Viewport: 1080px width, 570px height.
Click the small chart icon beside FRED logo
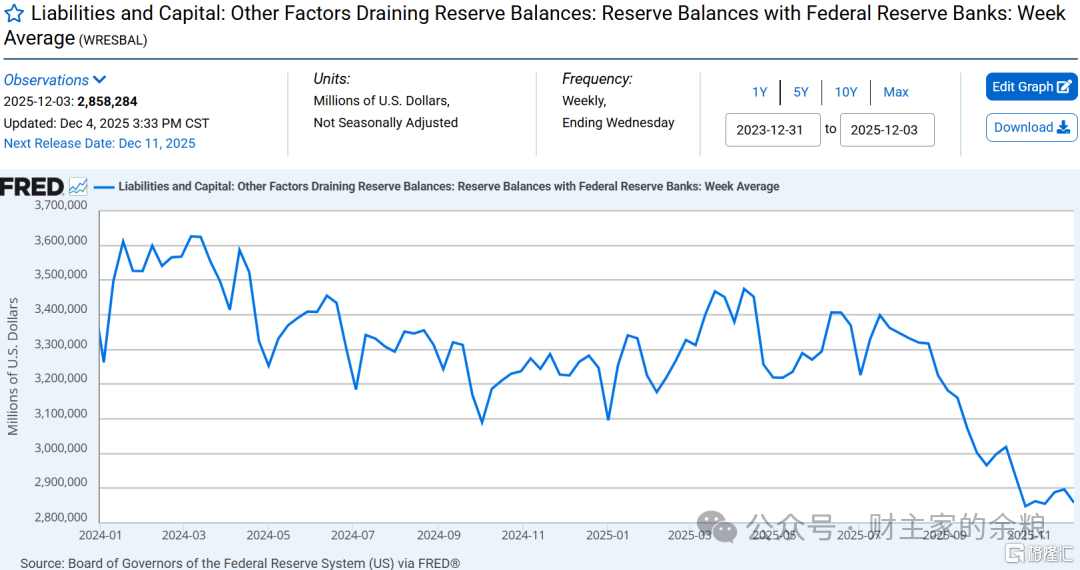click(x=78, y=187)
